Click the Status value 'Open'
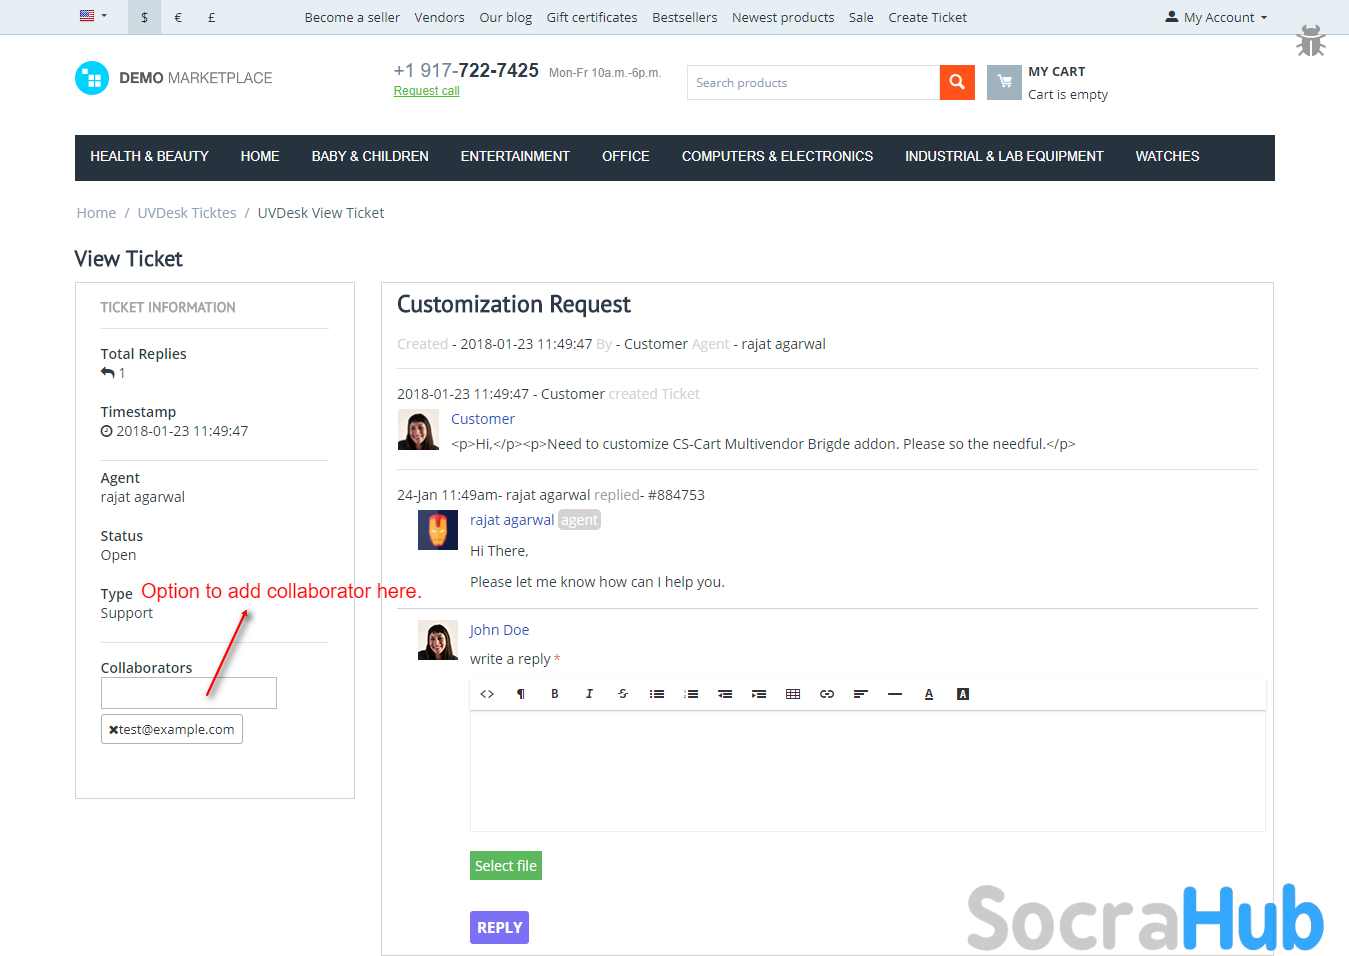 tap(118, 555)
